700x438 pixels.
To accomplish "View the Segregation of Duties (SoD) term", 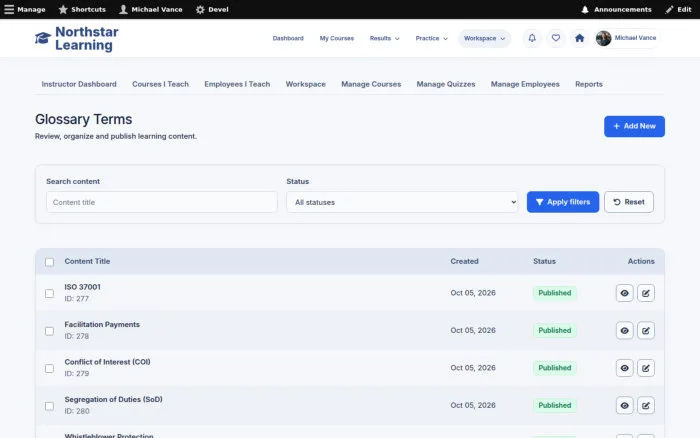I will (624, 405).
